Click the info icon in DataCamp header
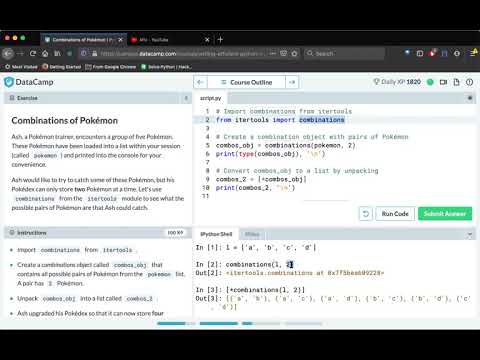480x360 pixels. pos(469,82)
